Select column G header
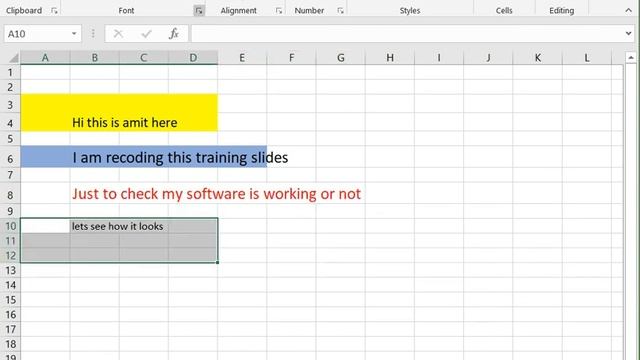Screen dimensions: 640x360 tap(341, 58)
